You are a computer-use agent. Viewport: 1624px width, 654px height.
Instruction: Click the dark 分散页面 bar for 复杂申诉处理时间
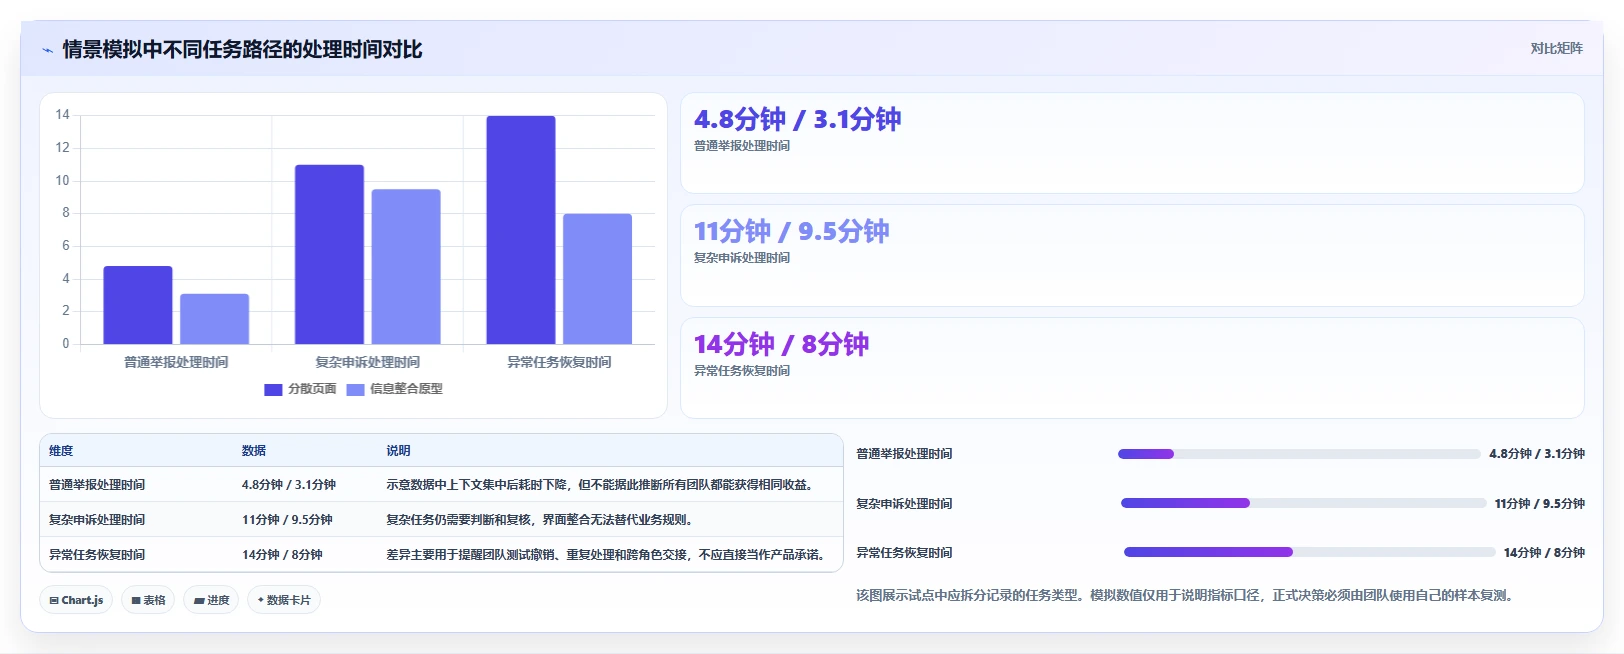(x=329, y=254)
